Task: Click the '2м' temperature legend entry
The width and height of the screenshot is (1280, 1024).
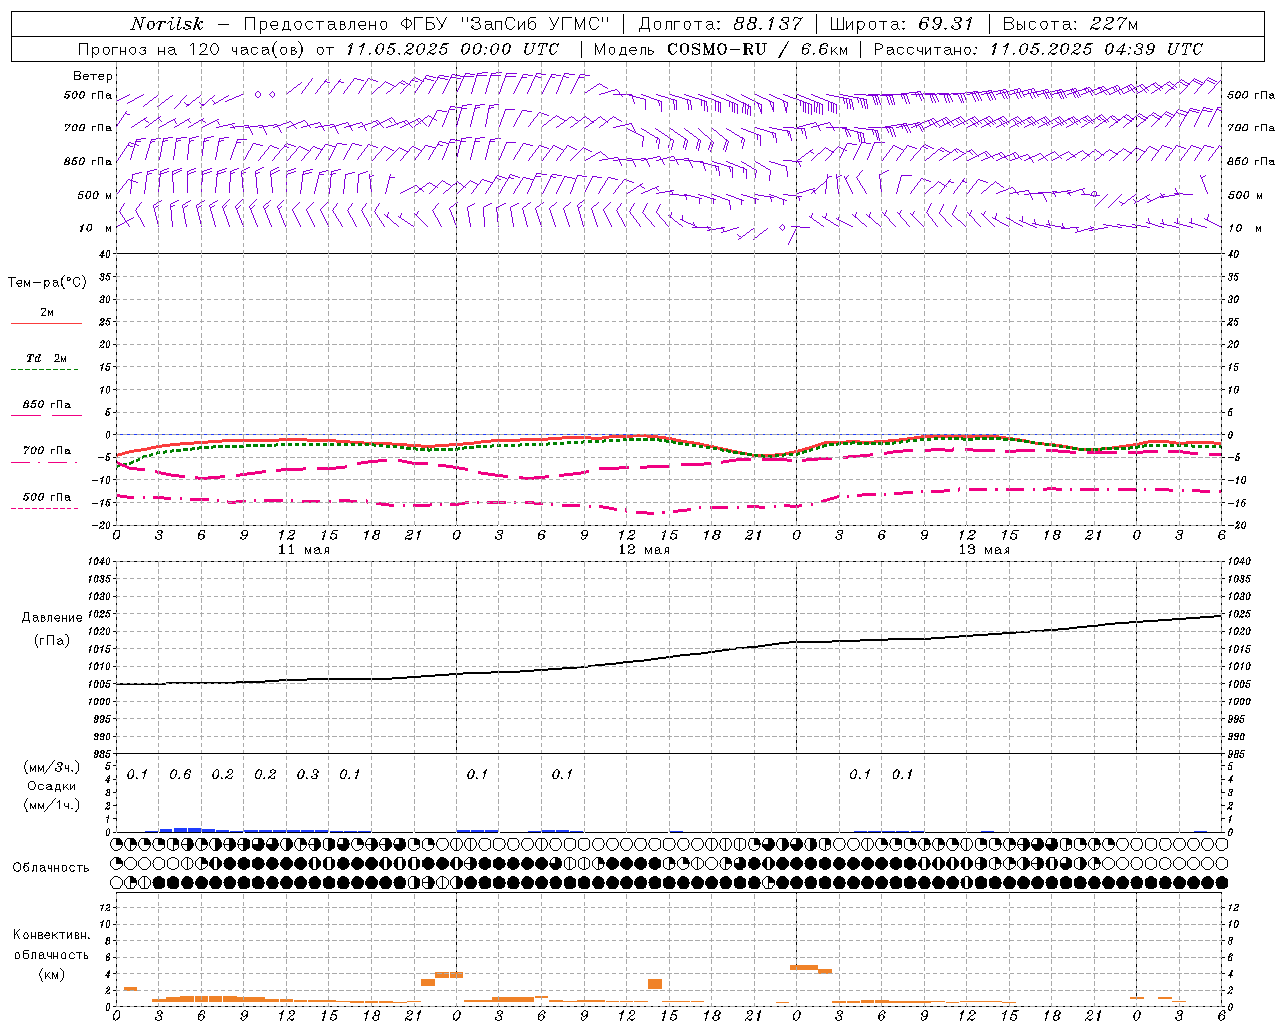Action: (x=47, y=313)
